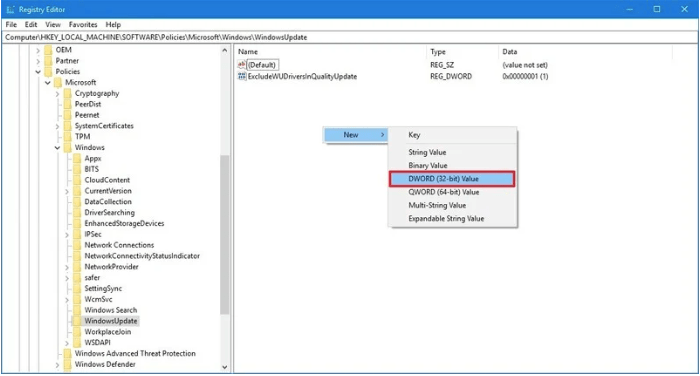Click the DriverSearching folder icon
This screenshot has height=376, width=700.
(x=77, y=213)
